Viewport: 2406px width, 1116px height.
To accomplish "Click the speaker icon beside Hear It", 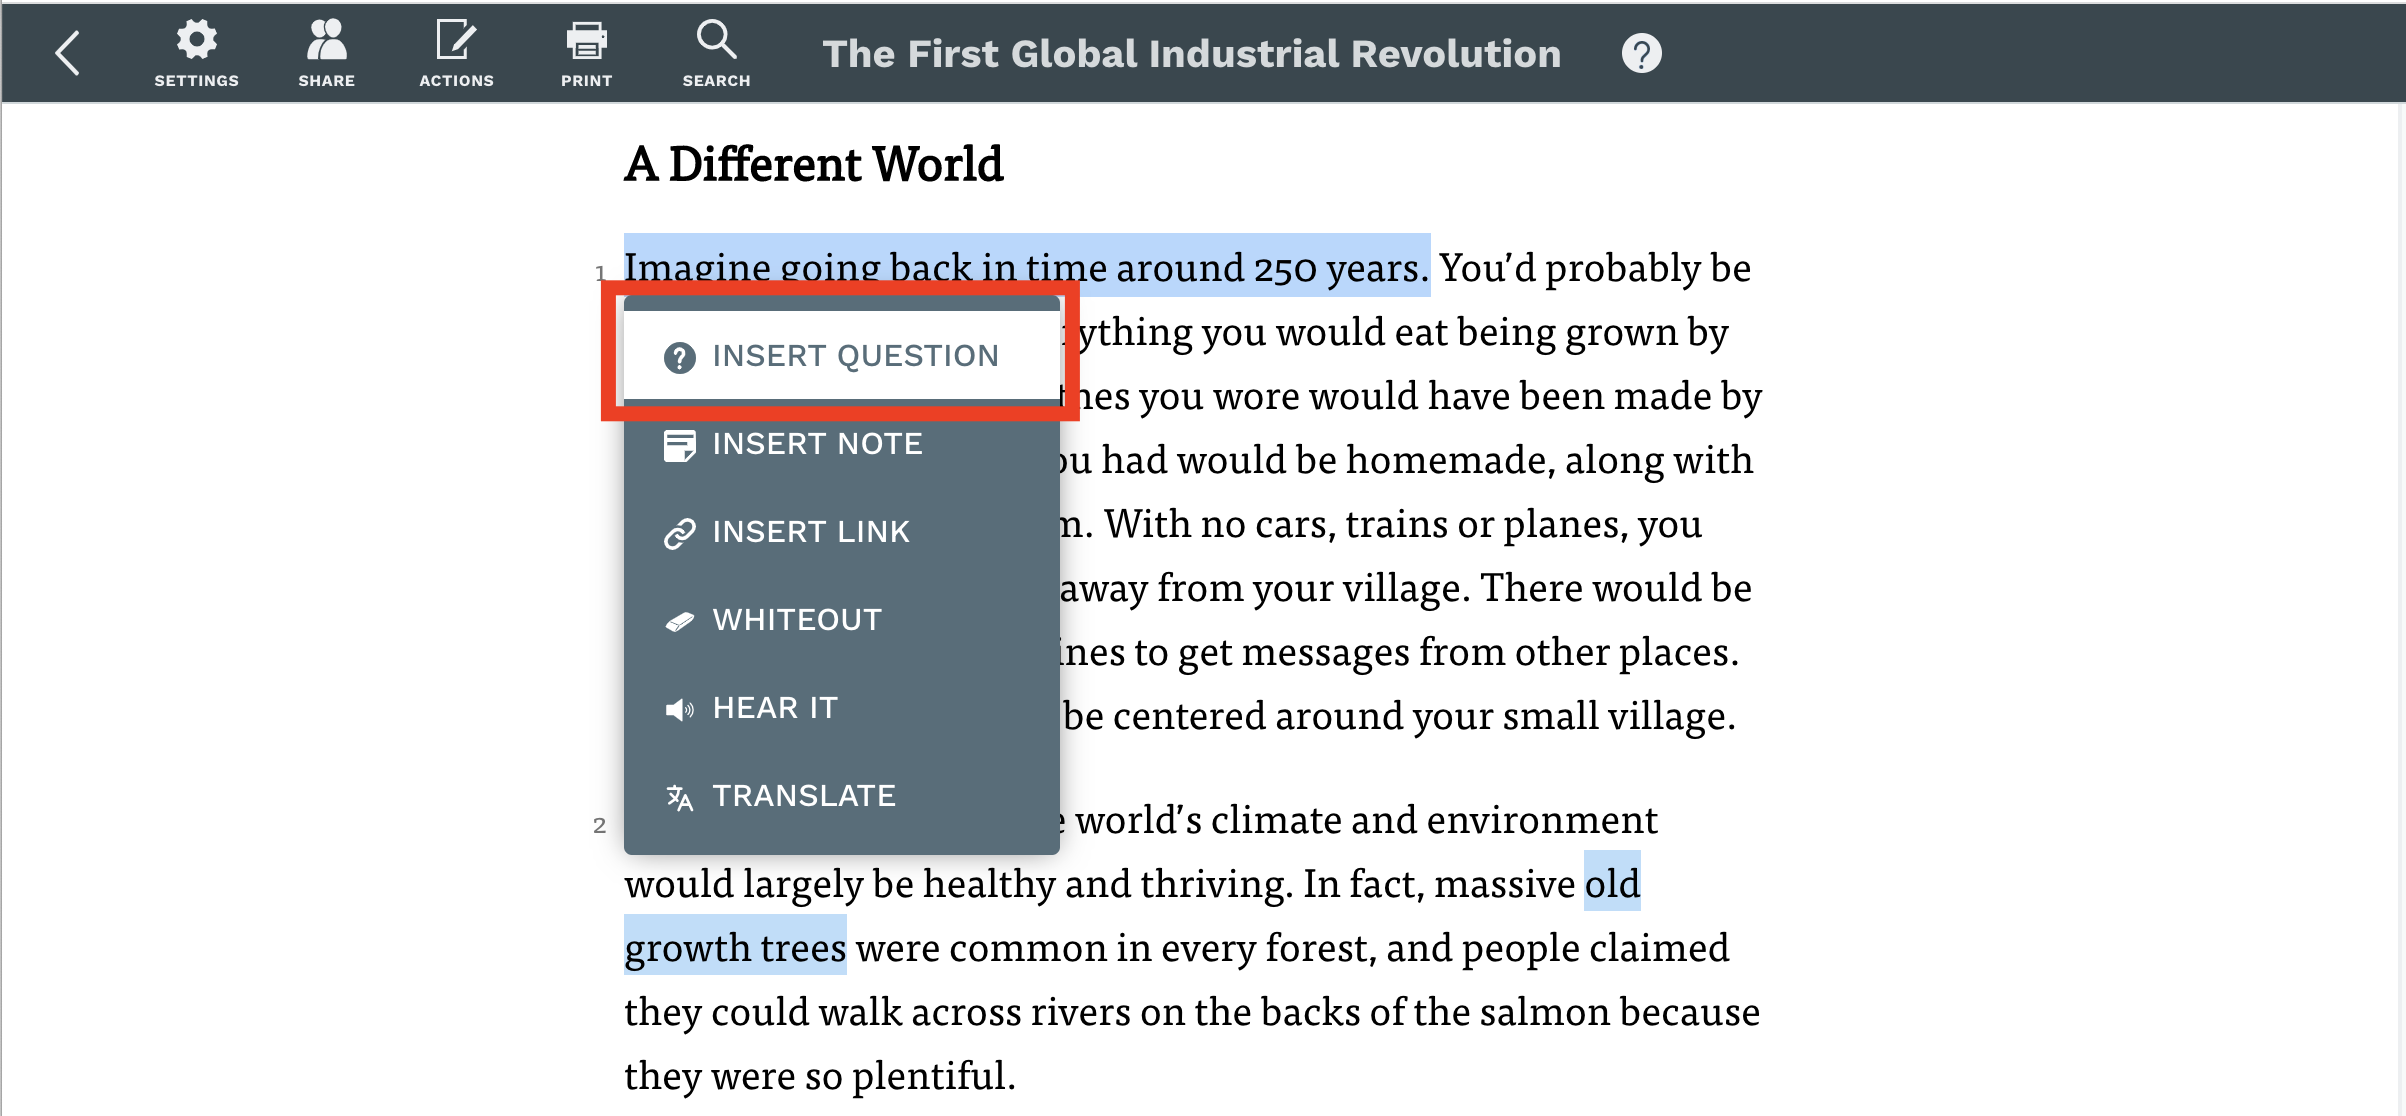I will coord(680,710).
